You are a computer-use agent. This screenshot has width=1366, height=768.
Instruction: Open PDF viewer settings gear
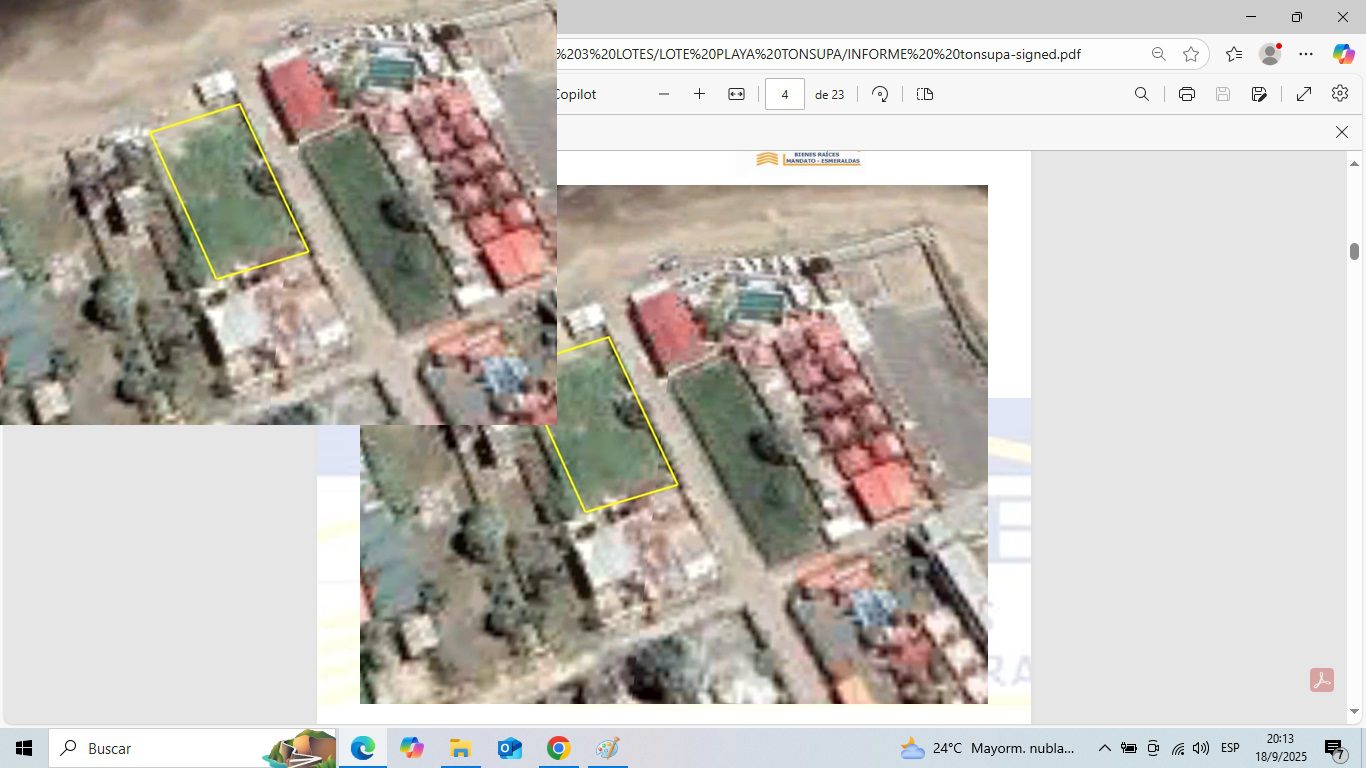[1340, 94]
